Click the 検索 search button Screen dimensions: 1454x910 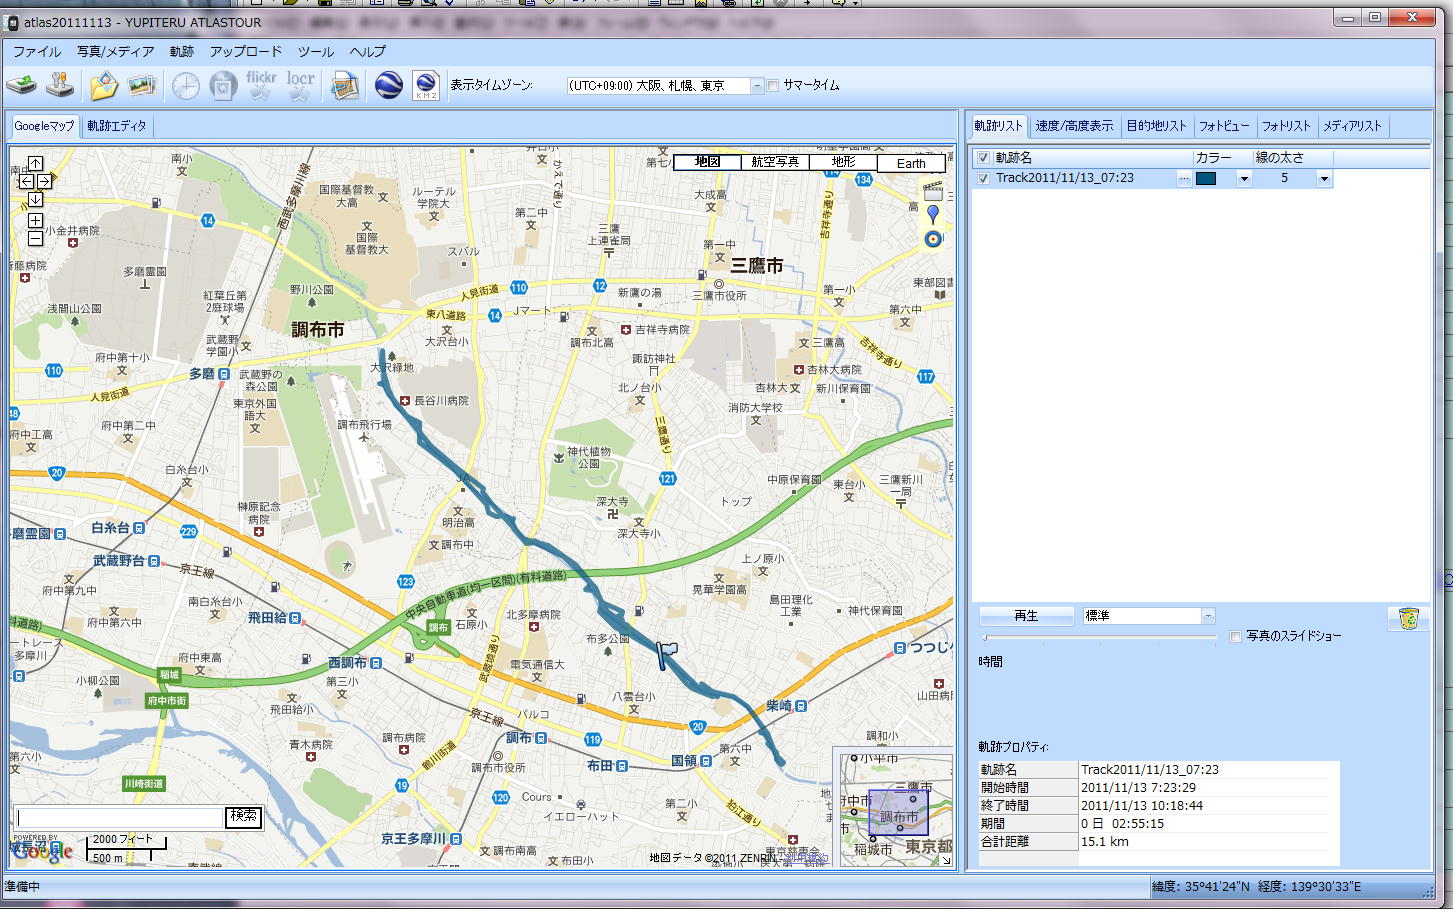[243, 817]
